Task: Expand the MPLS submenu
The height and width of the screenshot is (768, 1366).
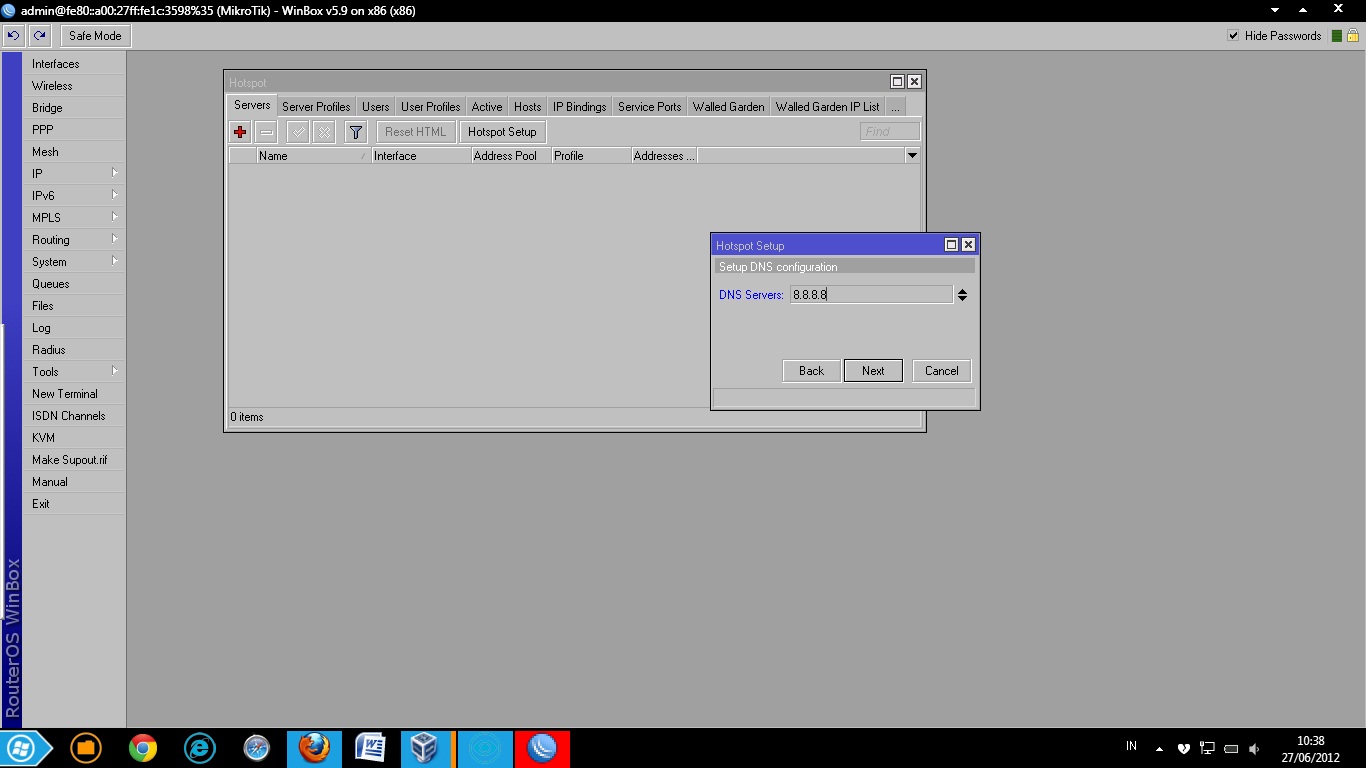Action: (75, 218)
